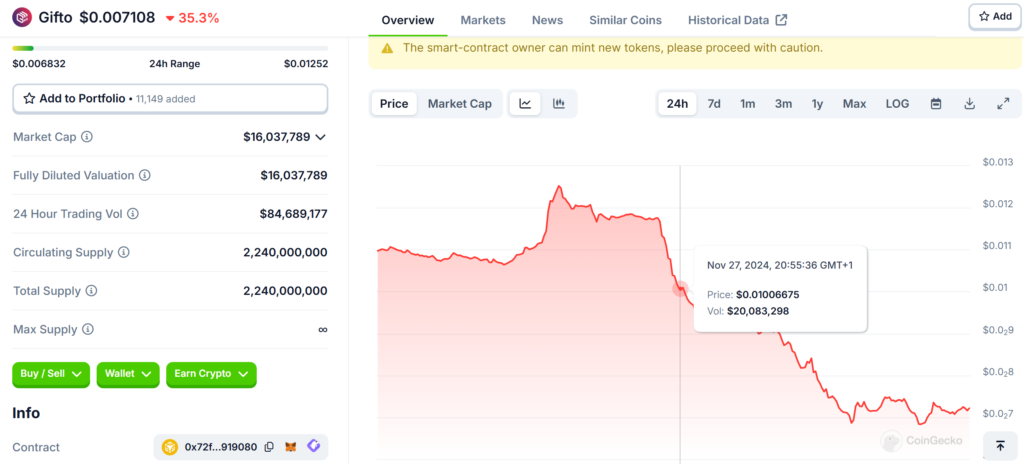Open the Earn Crypto dropdown
Viewport: 1024px width, 464px height.
(x=211, y=374)
